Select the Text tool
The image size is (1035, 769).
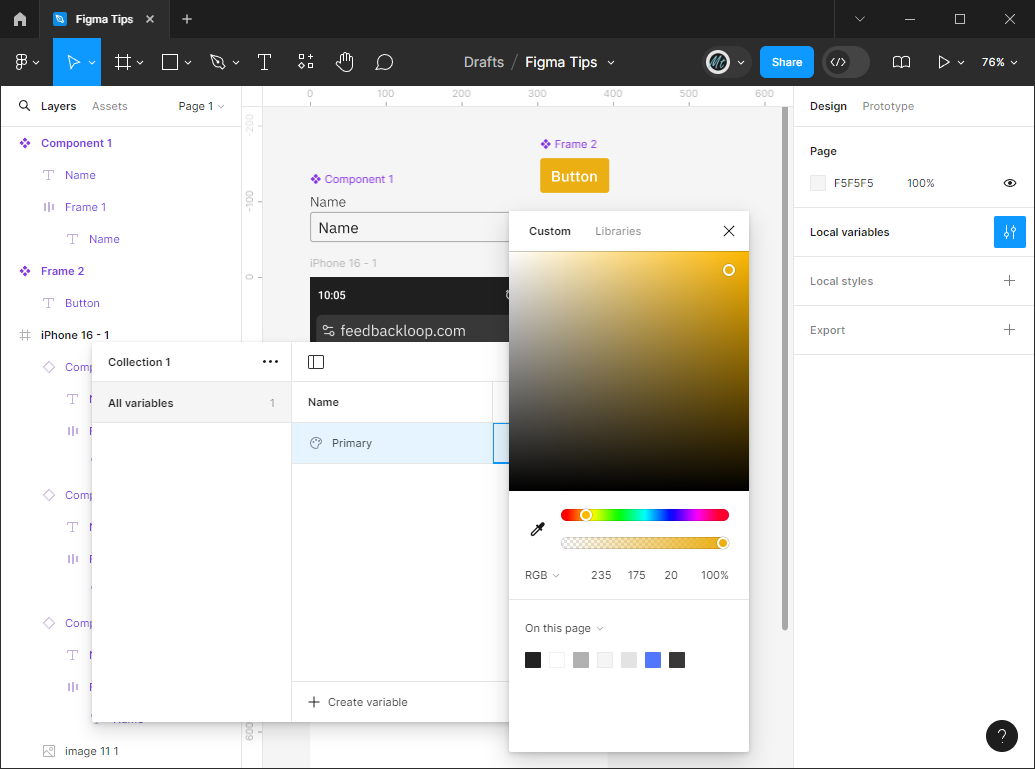264,62
